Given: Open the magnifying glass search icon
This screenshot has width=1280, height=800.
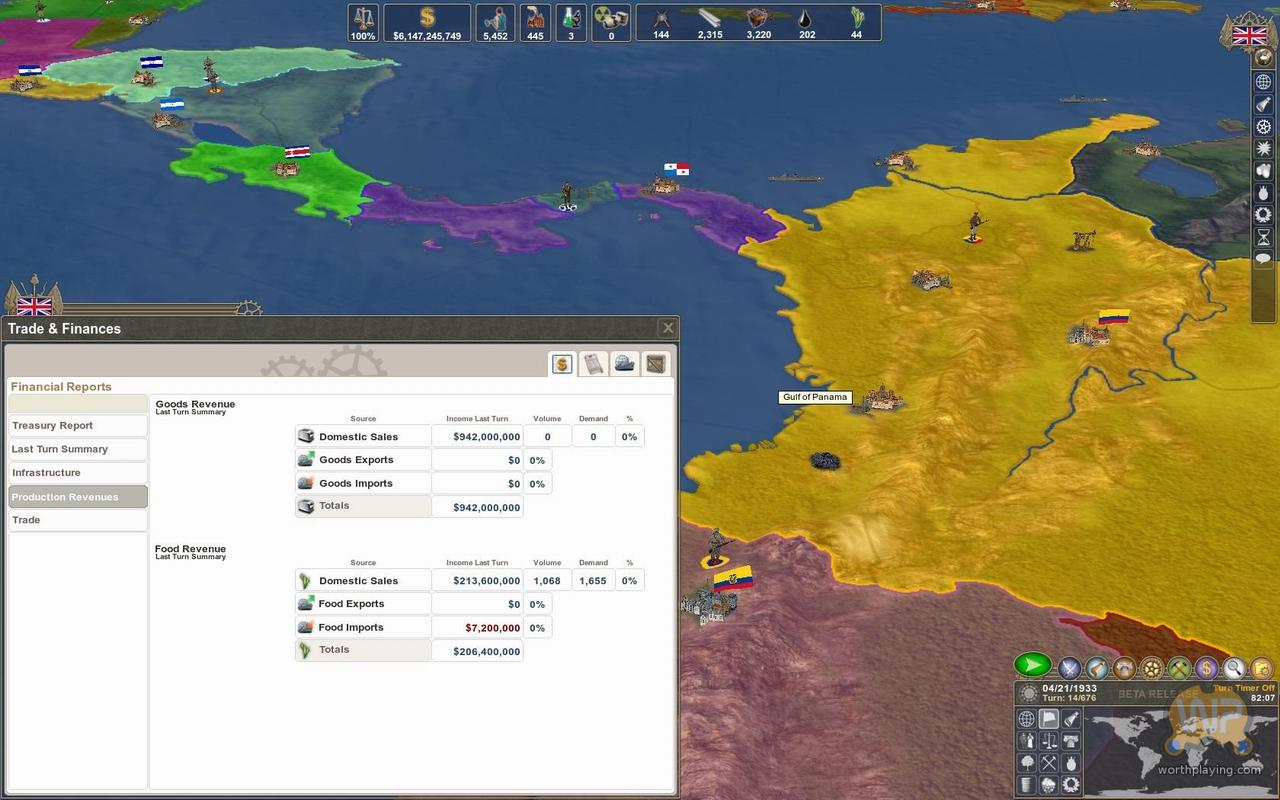Looking at the screenshot, I should [x=1234, y=667].
